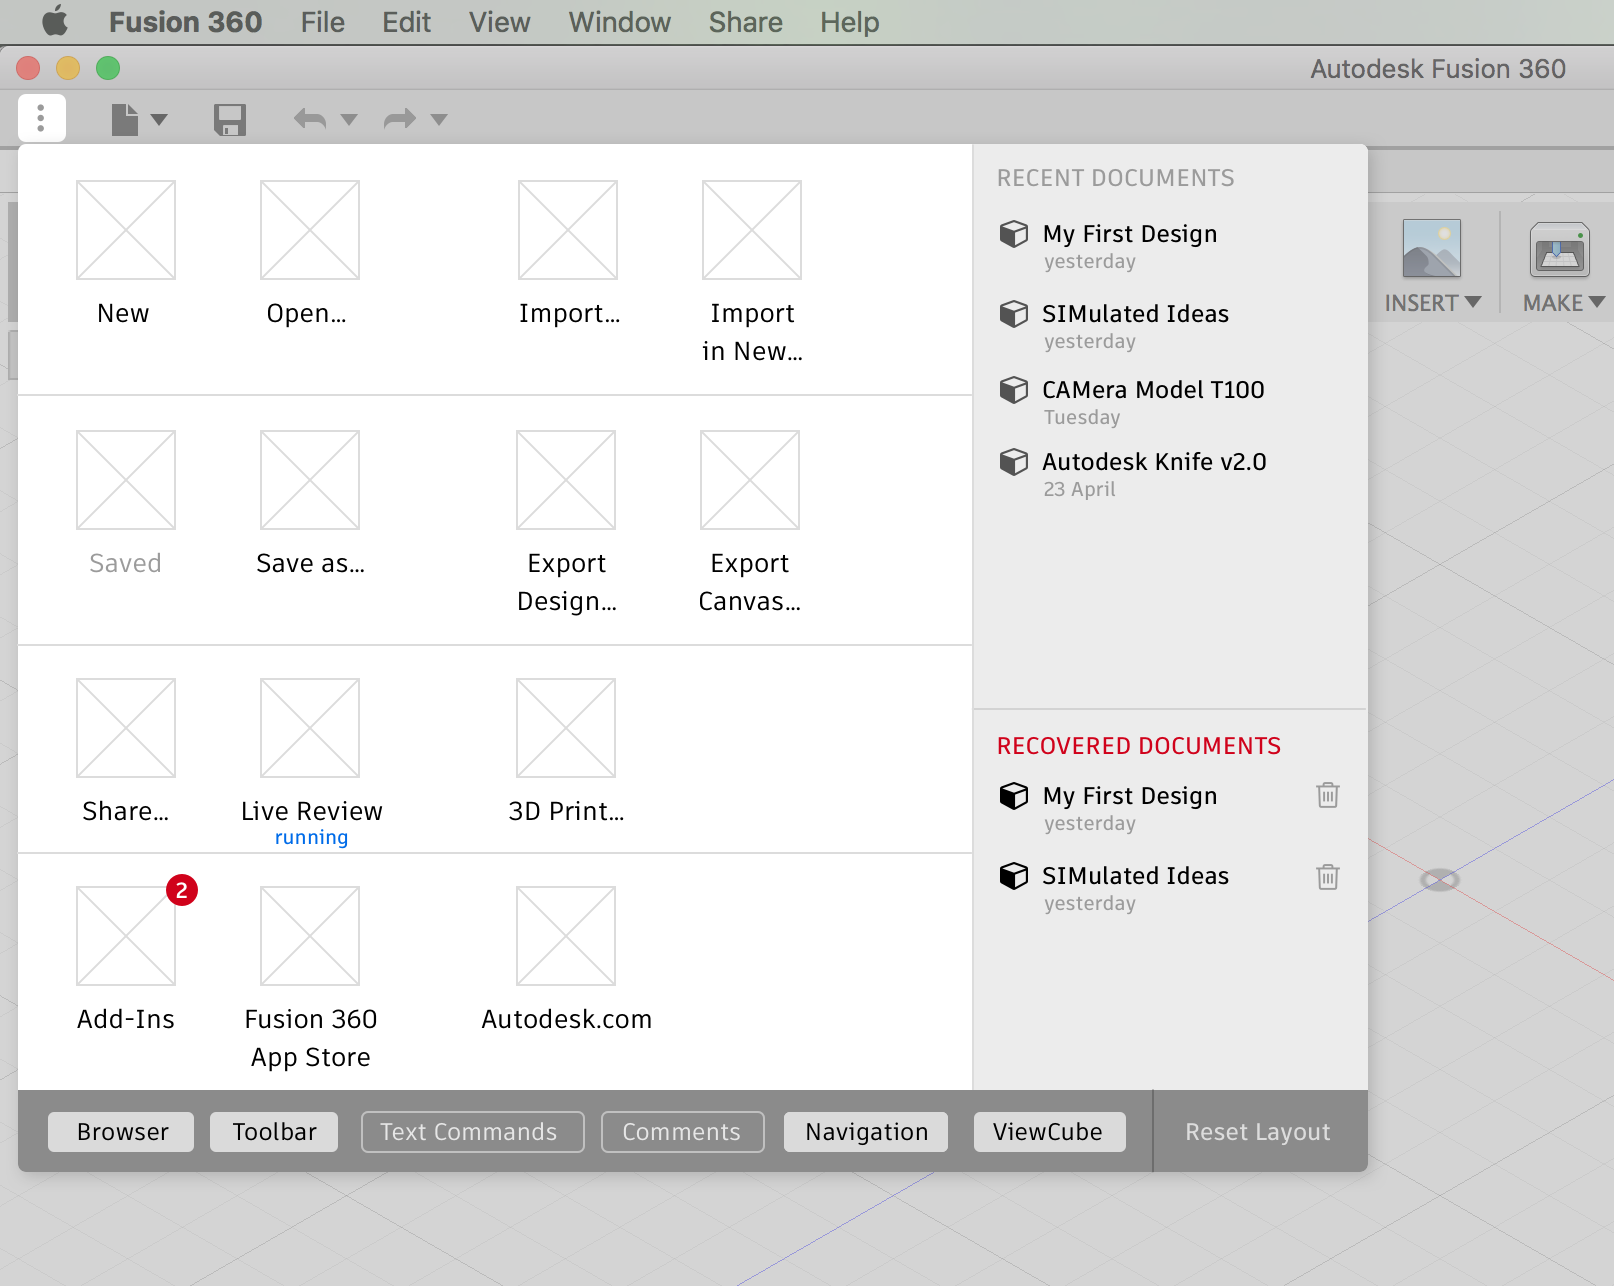This screenshot has height=1286, width=1614.
Task: Click the Share... tile
Action: click(x=125, y=752)
